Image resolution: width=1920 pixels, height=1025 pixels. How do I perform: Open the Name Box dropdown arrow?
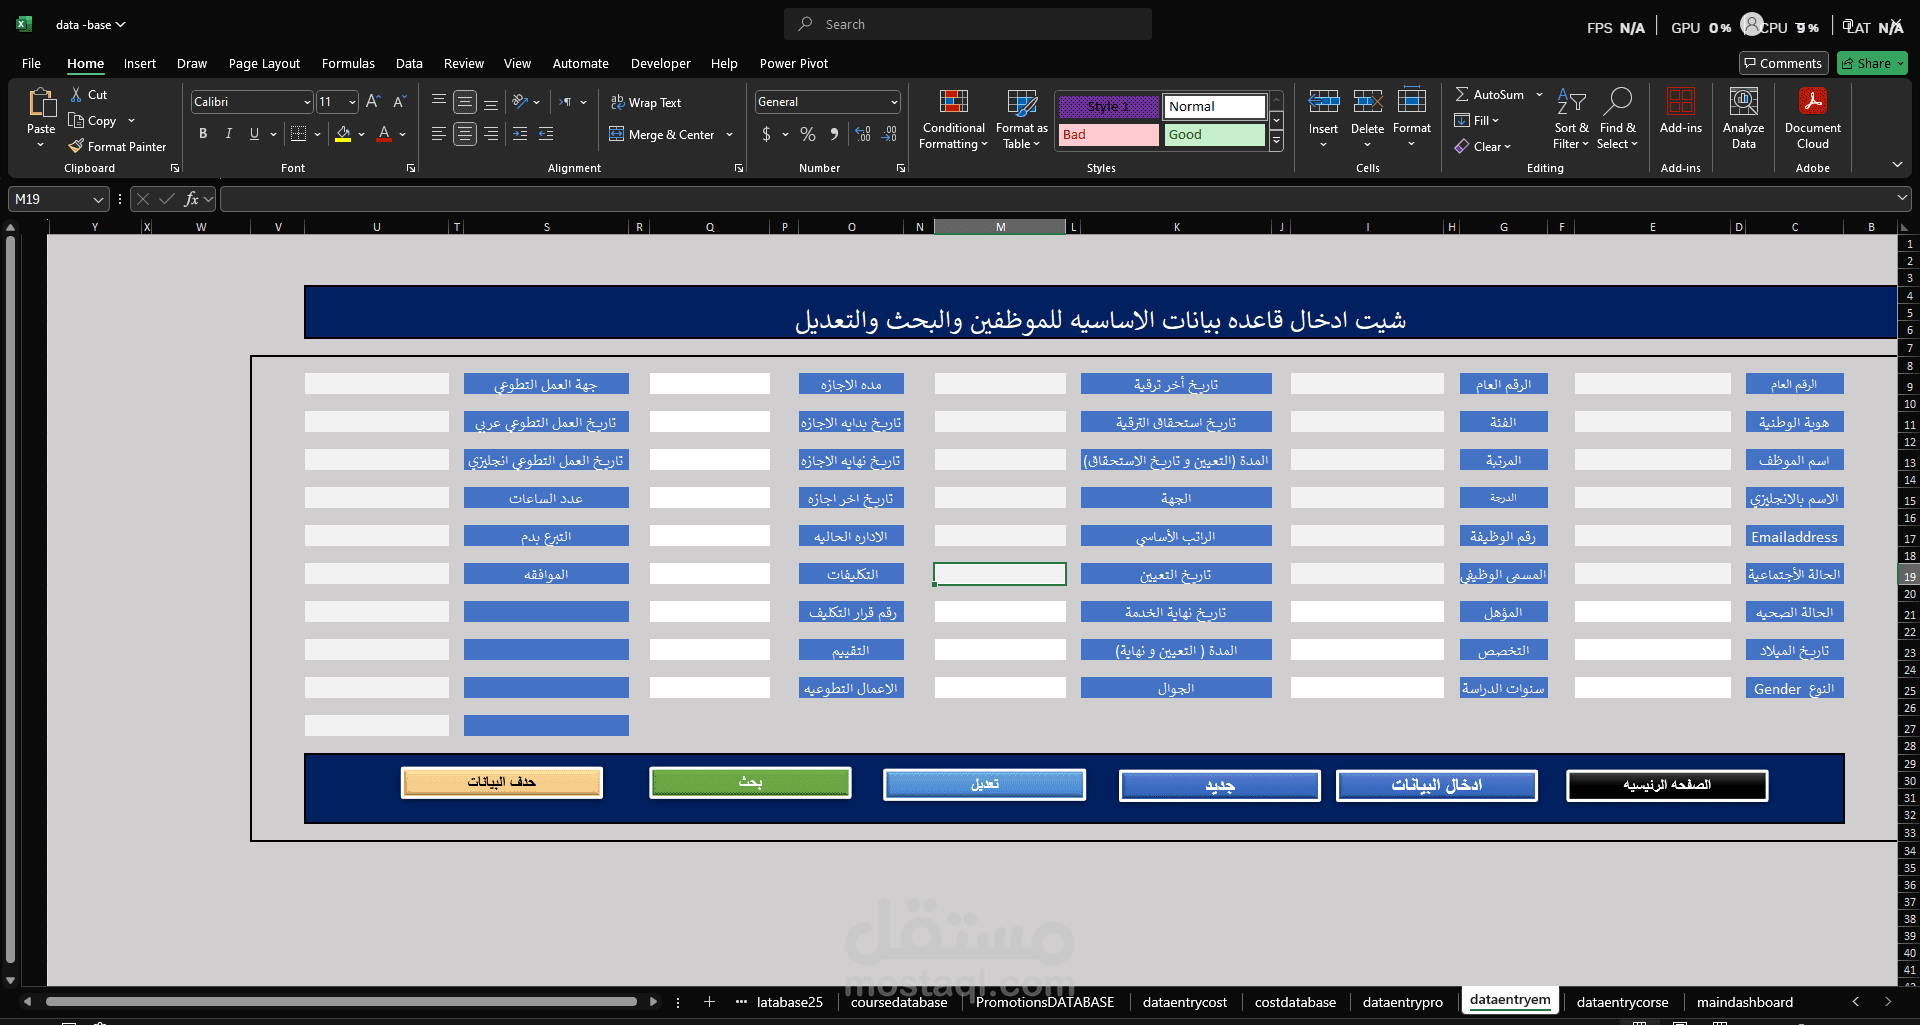[98, 200]
